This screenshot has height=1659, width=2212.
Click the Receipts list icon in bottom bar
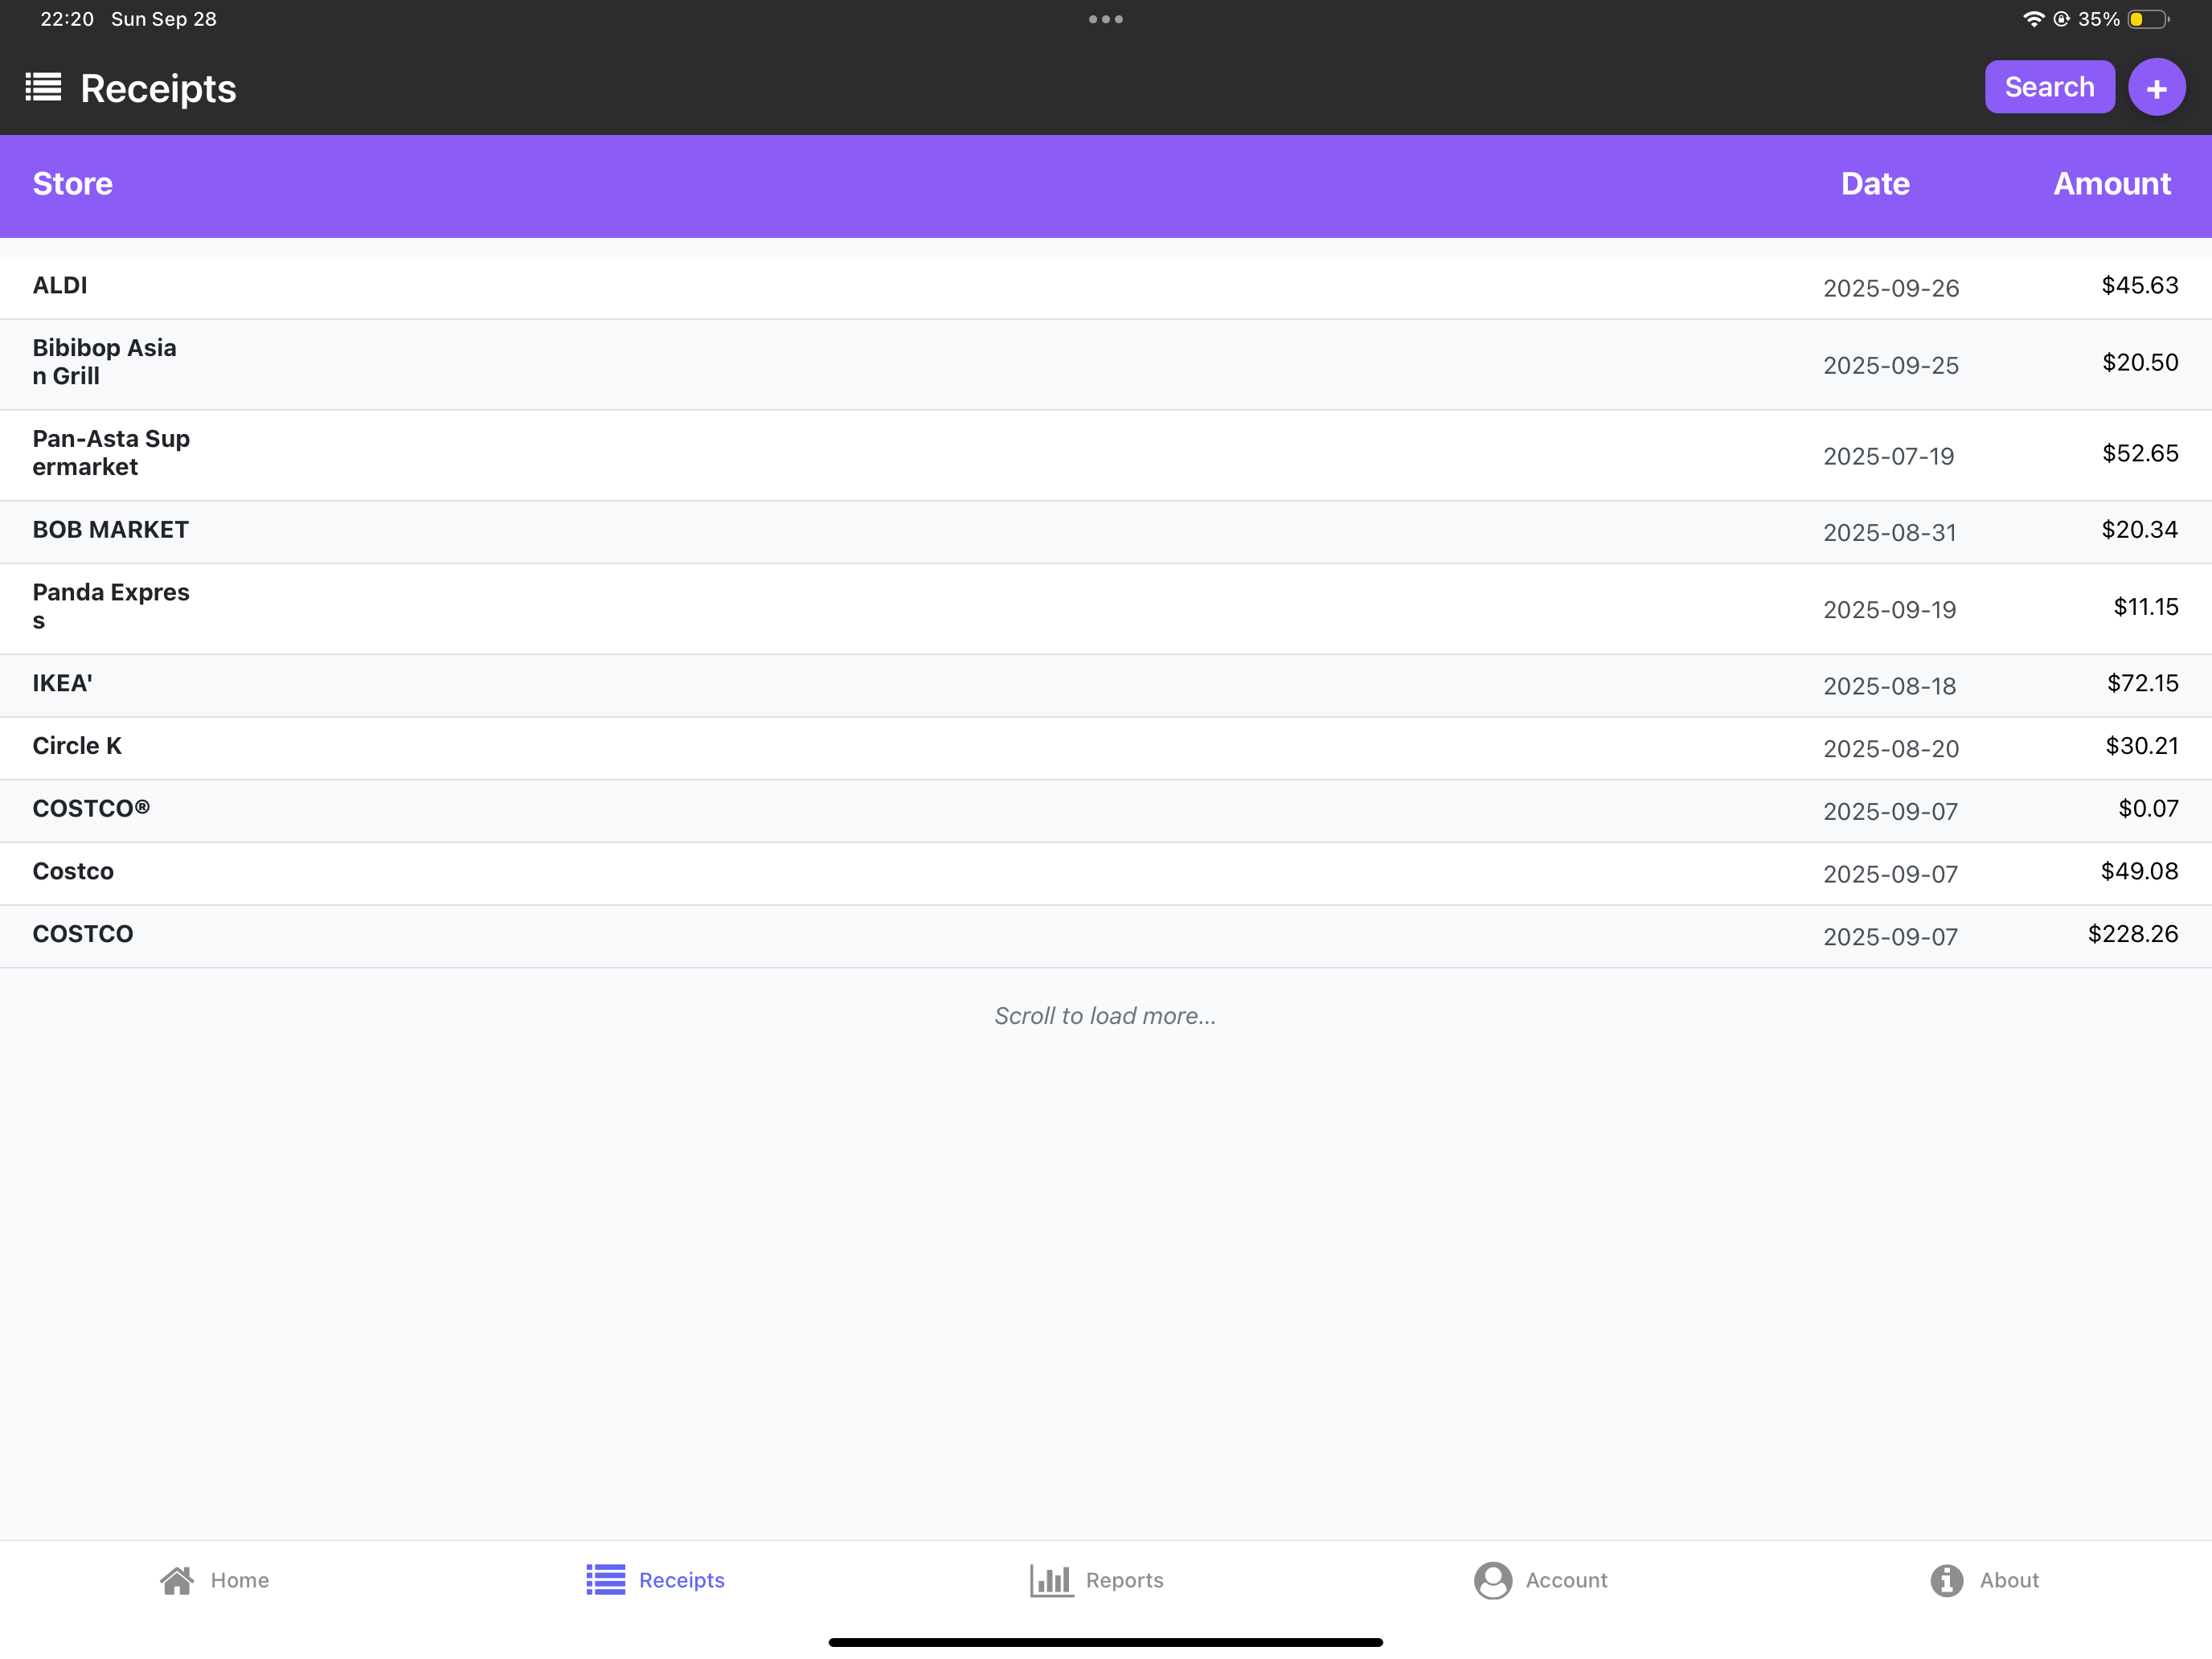coord(605,1580)
